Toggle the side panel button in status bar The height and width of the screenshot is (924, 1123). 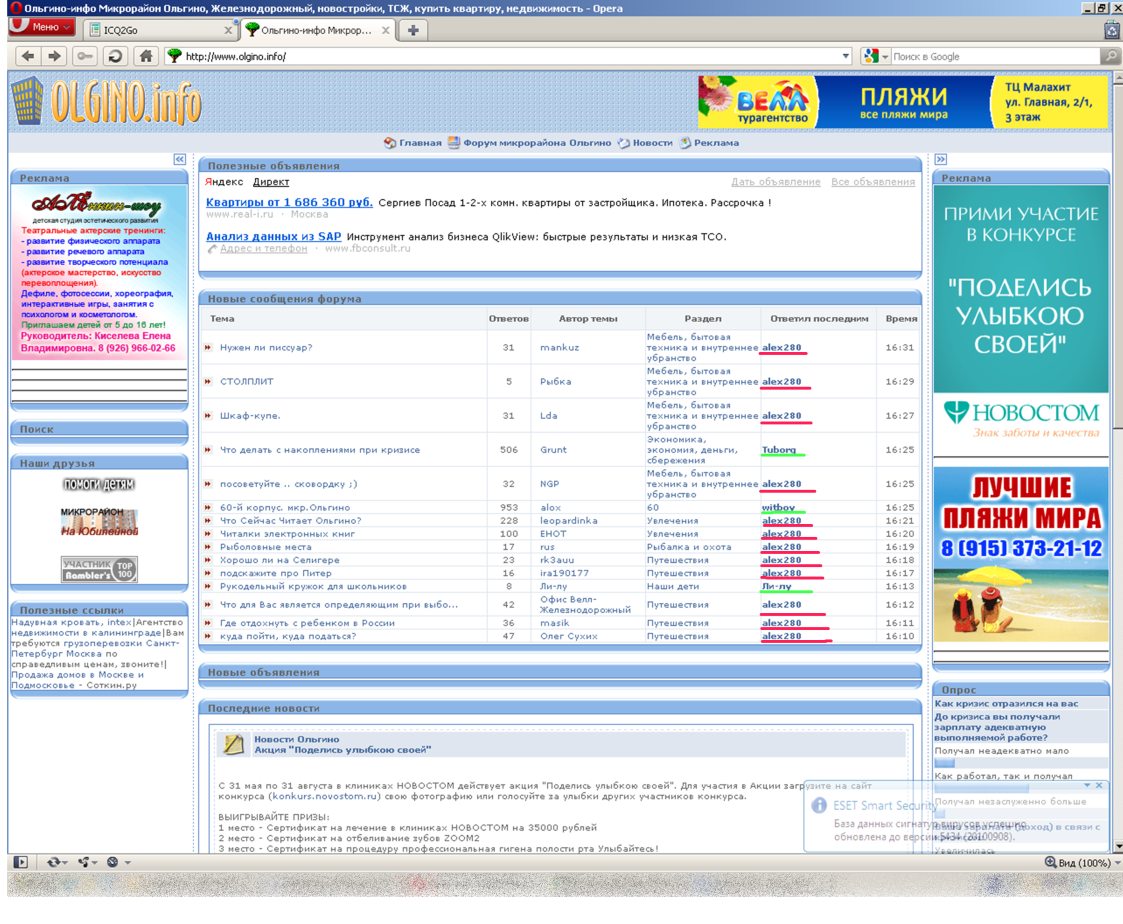coord(21,862)
